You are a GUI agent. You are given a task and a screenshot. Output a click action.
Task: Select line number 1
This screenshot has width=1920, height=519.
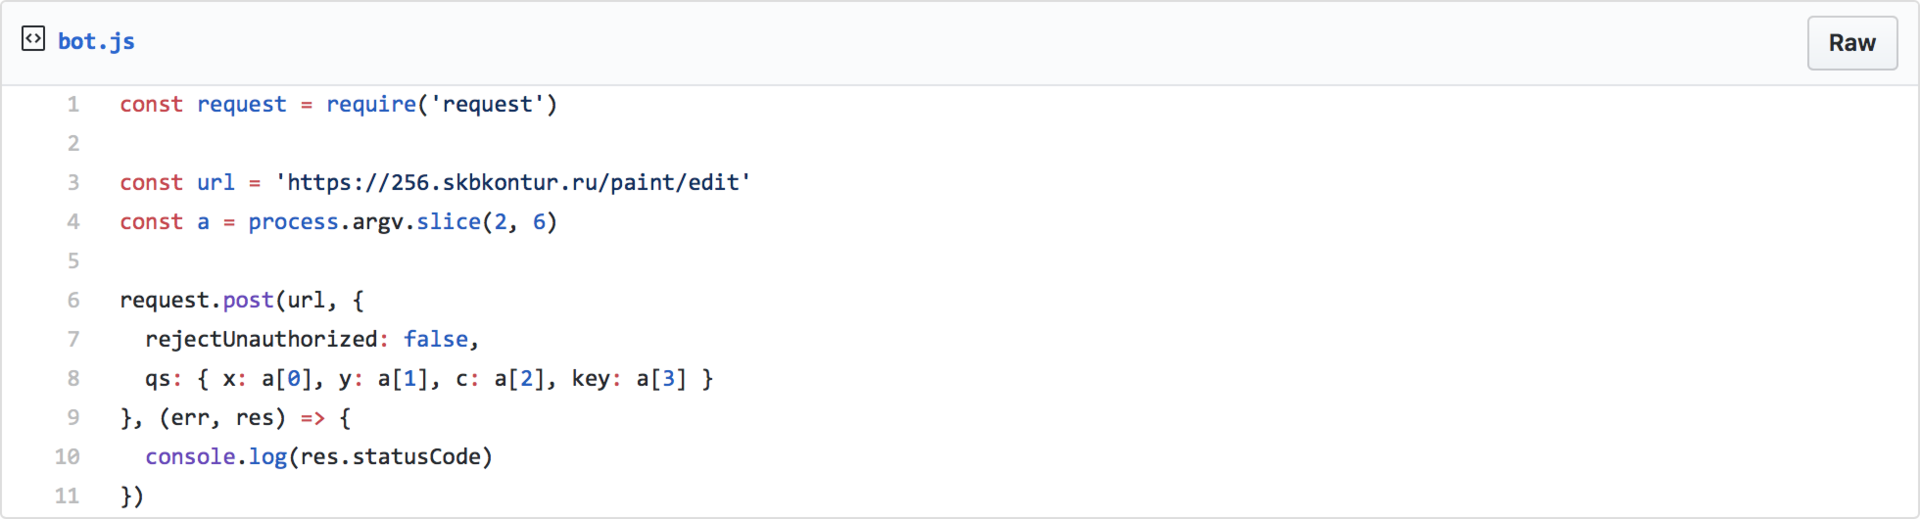(73, 104)
